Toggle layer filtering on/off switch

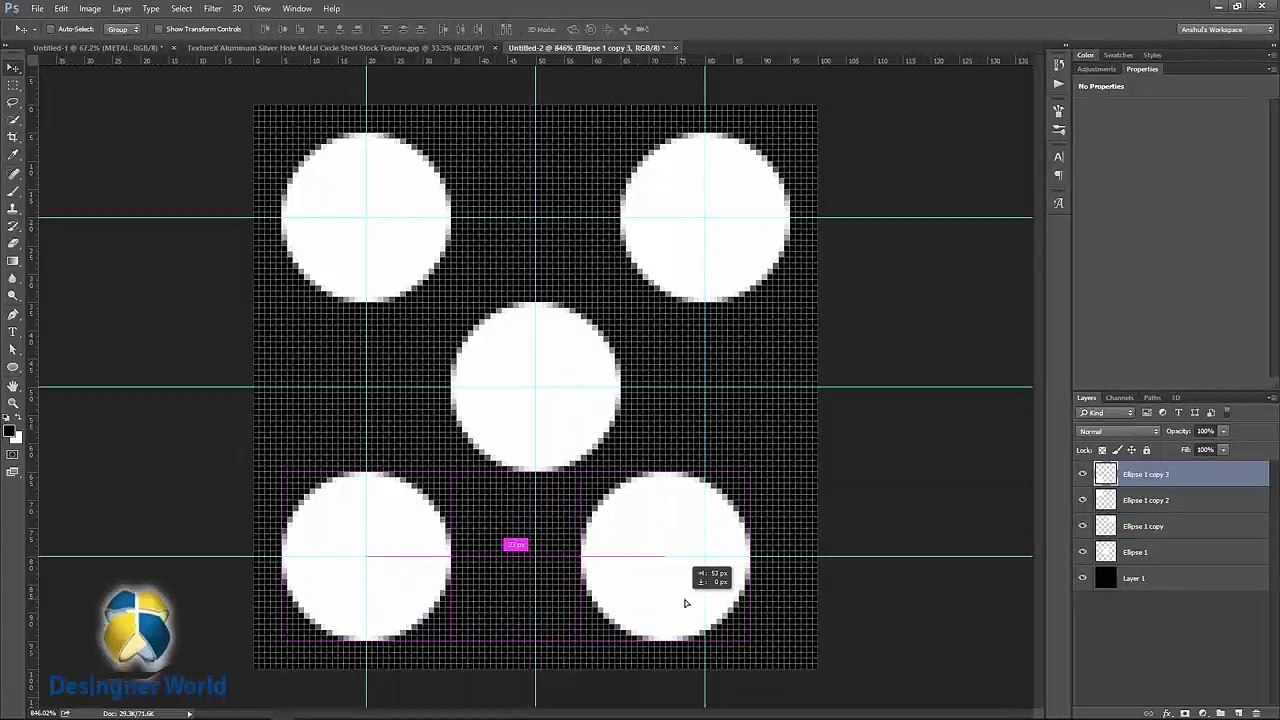(1227, 413)
